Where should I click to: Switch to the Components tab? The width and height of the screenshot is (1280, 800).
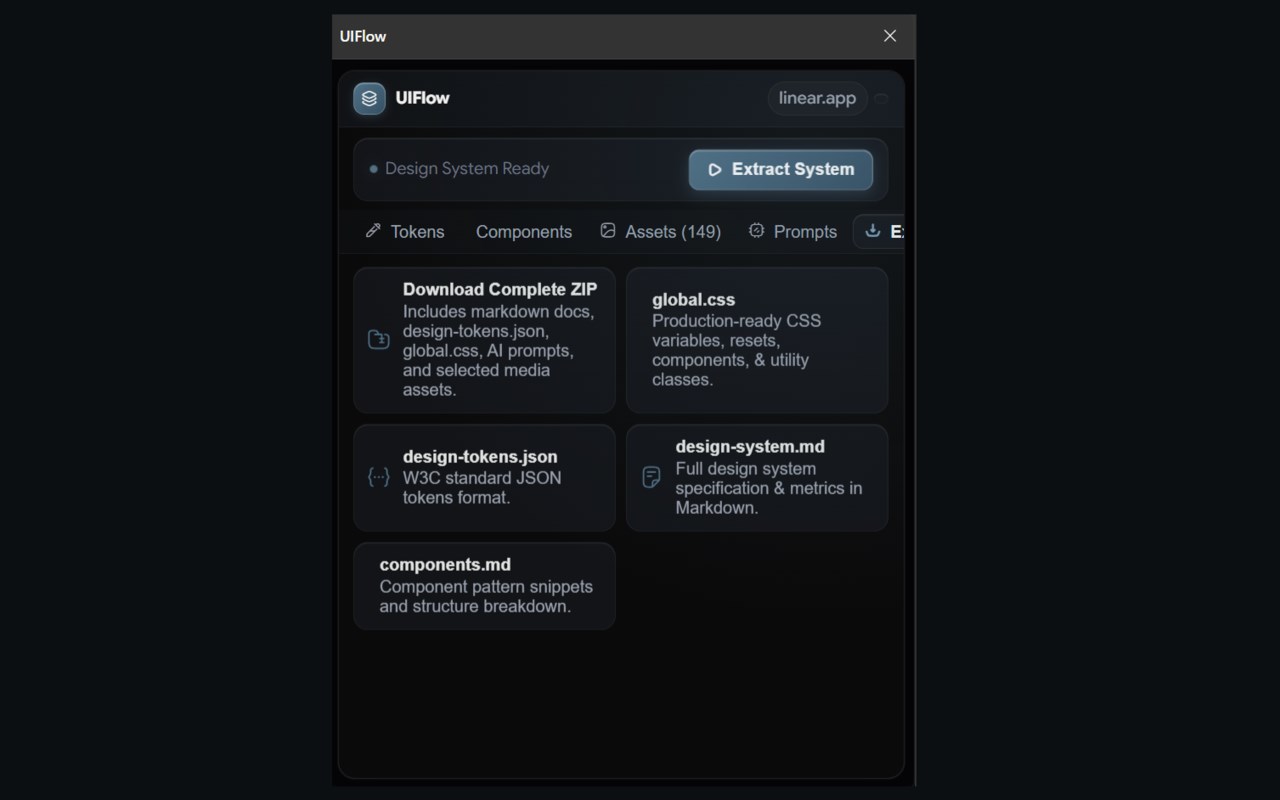pyautogui.click(x=524, y=231)
